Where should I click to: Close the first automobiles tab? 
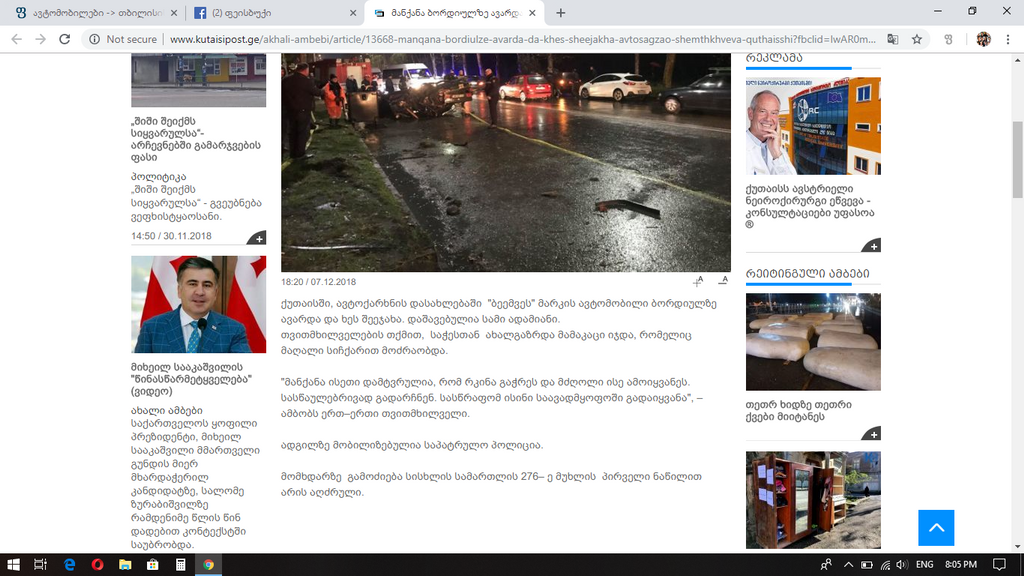174,12
